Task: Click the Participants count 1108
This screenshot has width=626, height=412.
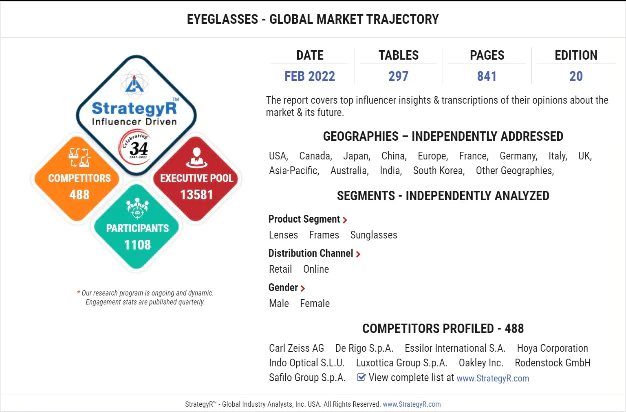Action: click(x=137, y=245)
